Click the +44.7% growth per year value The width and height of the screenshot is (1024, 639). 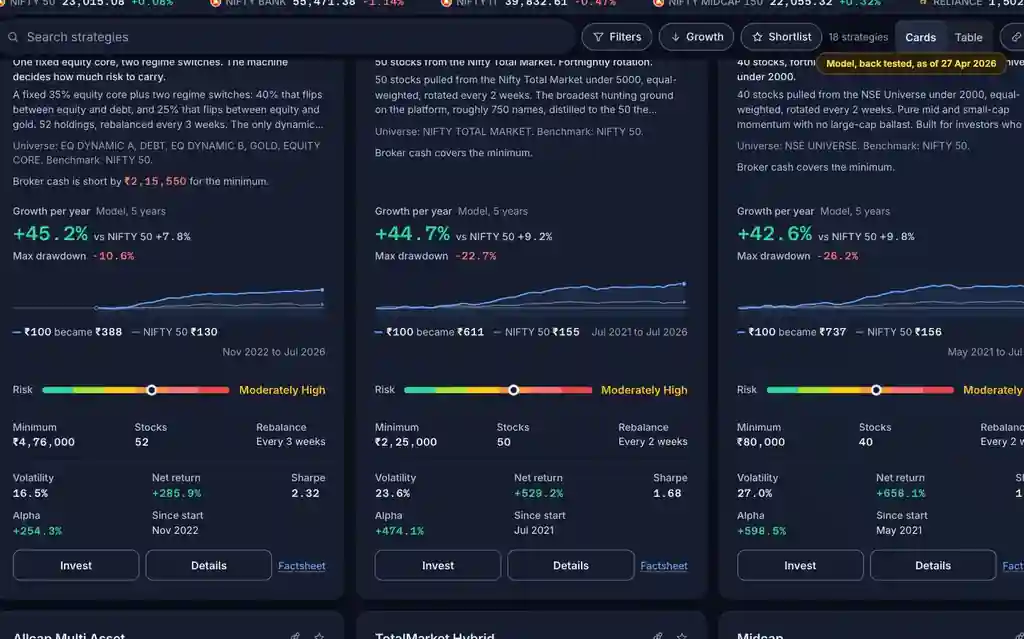tap(412, 234)
